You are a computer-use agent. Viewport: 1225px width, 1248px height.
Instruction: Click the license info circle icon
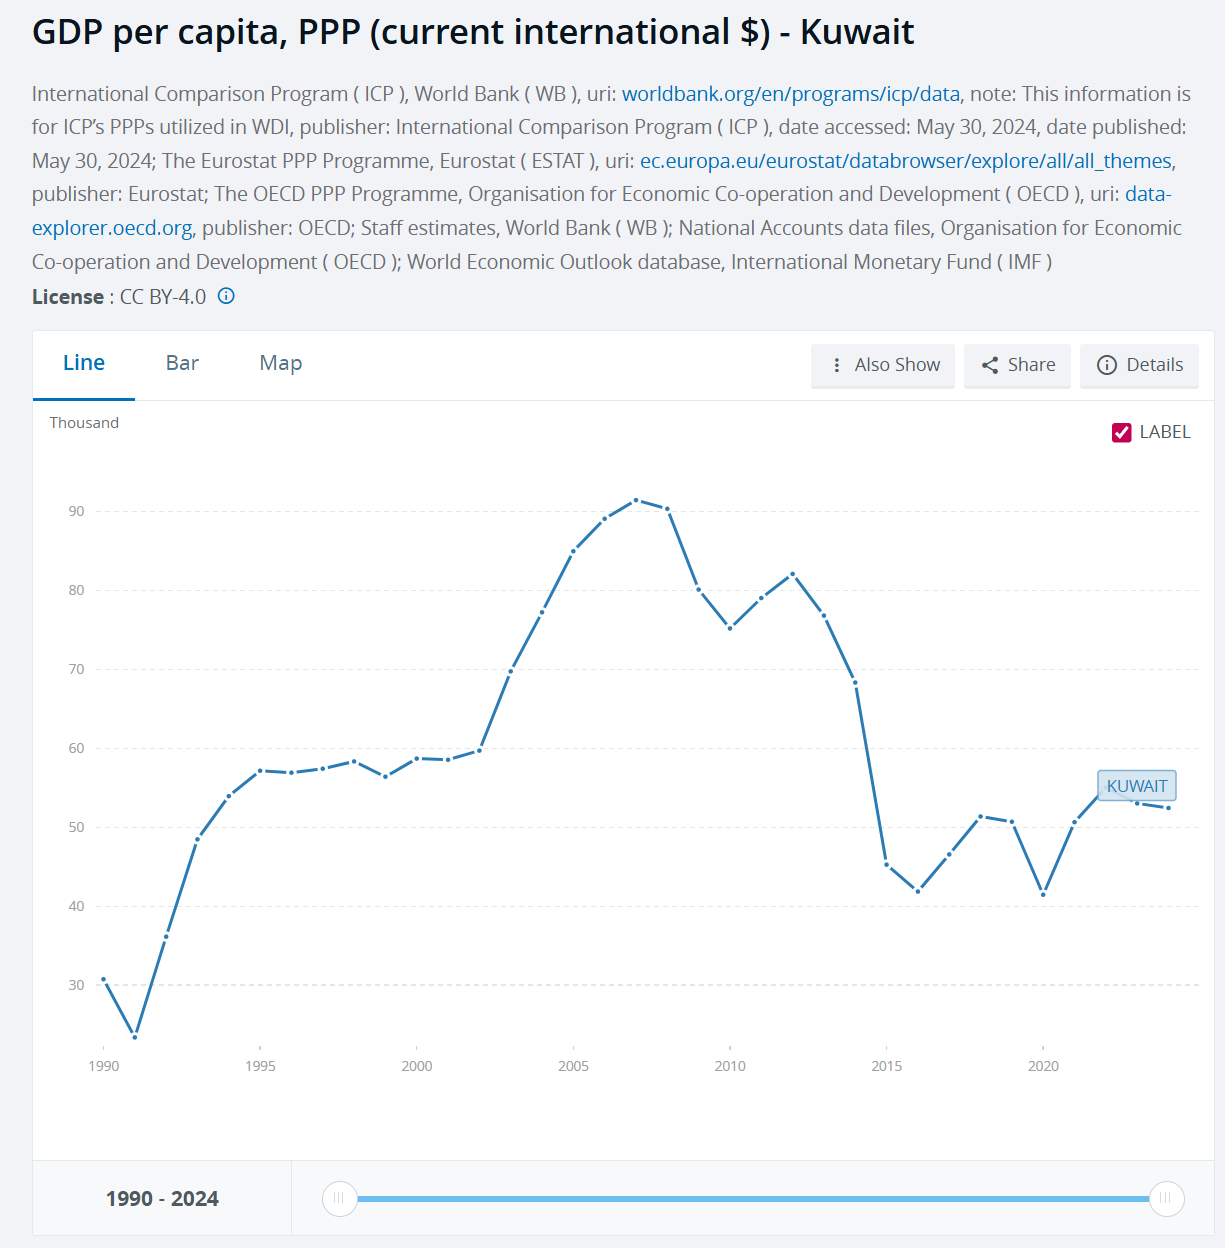227,296
